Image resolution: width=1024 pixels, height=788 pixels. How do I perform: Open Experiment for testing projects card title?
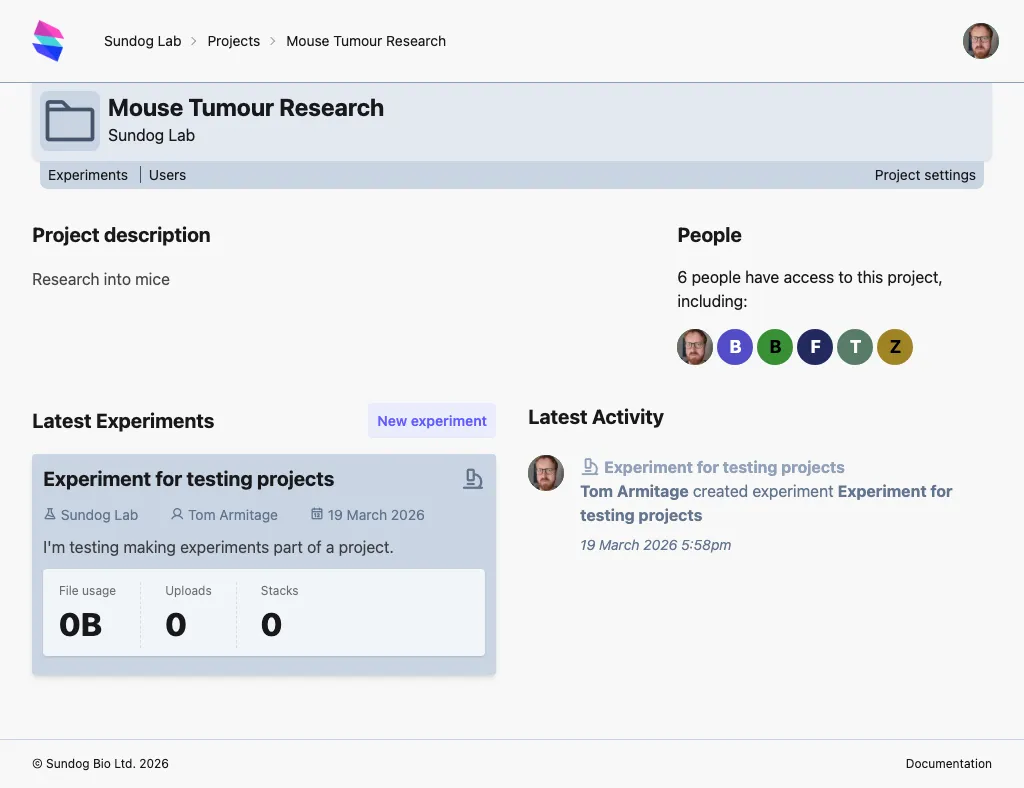point(188,479)
